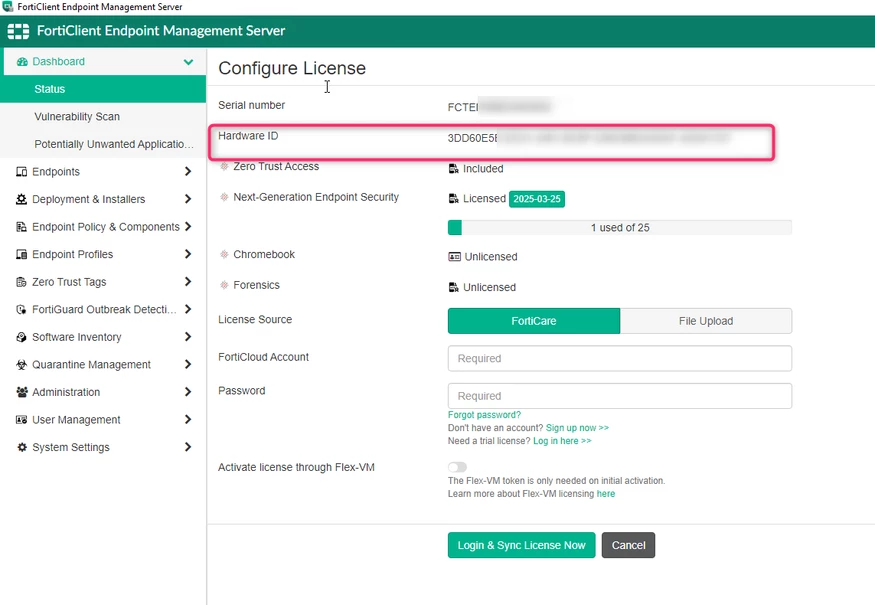Open the Forgot password link
This screenshot has width=875, height=605.
click(484, 415)
